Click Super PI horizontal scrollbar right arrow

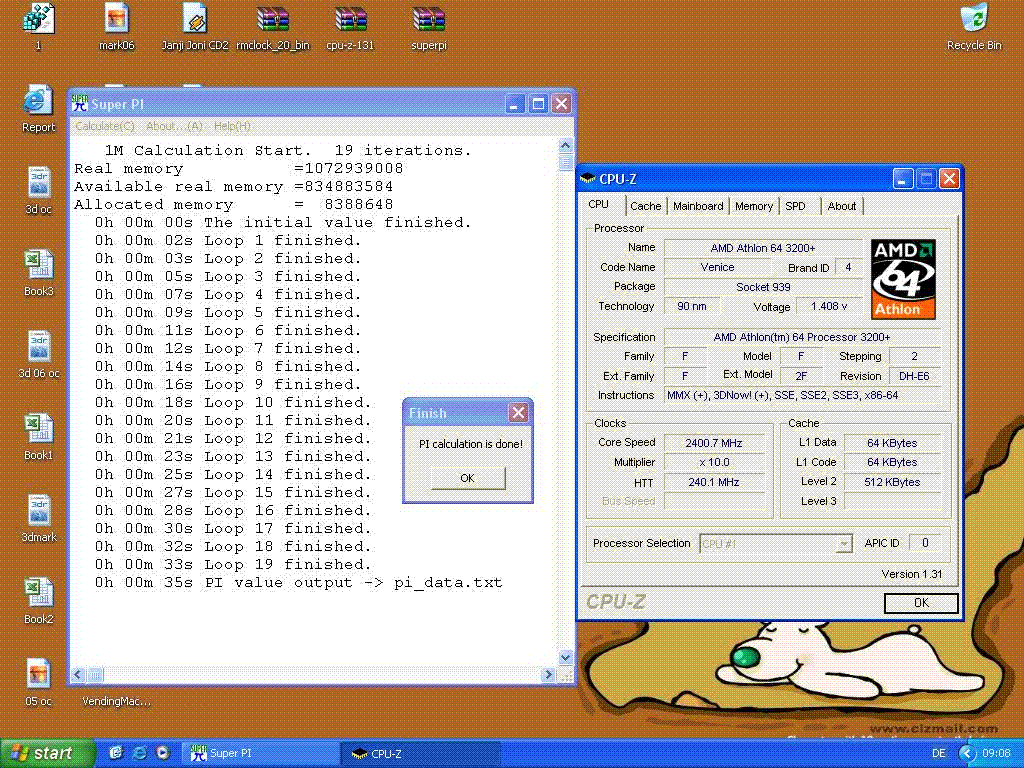549,675
